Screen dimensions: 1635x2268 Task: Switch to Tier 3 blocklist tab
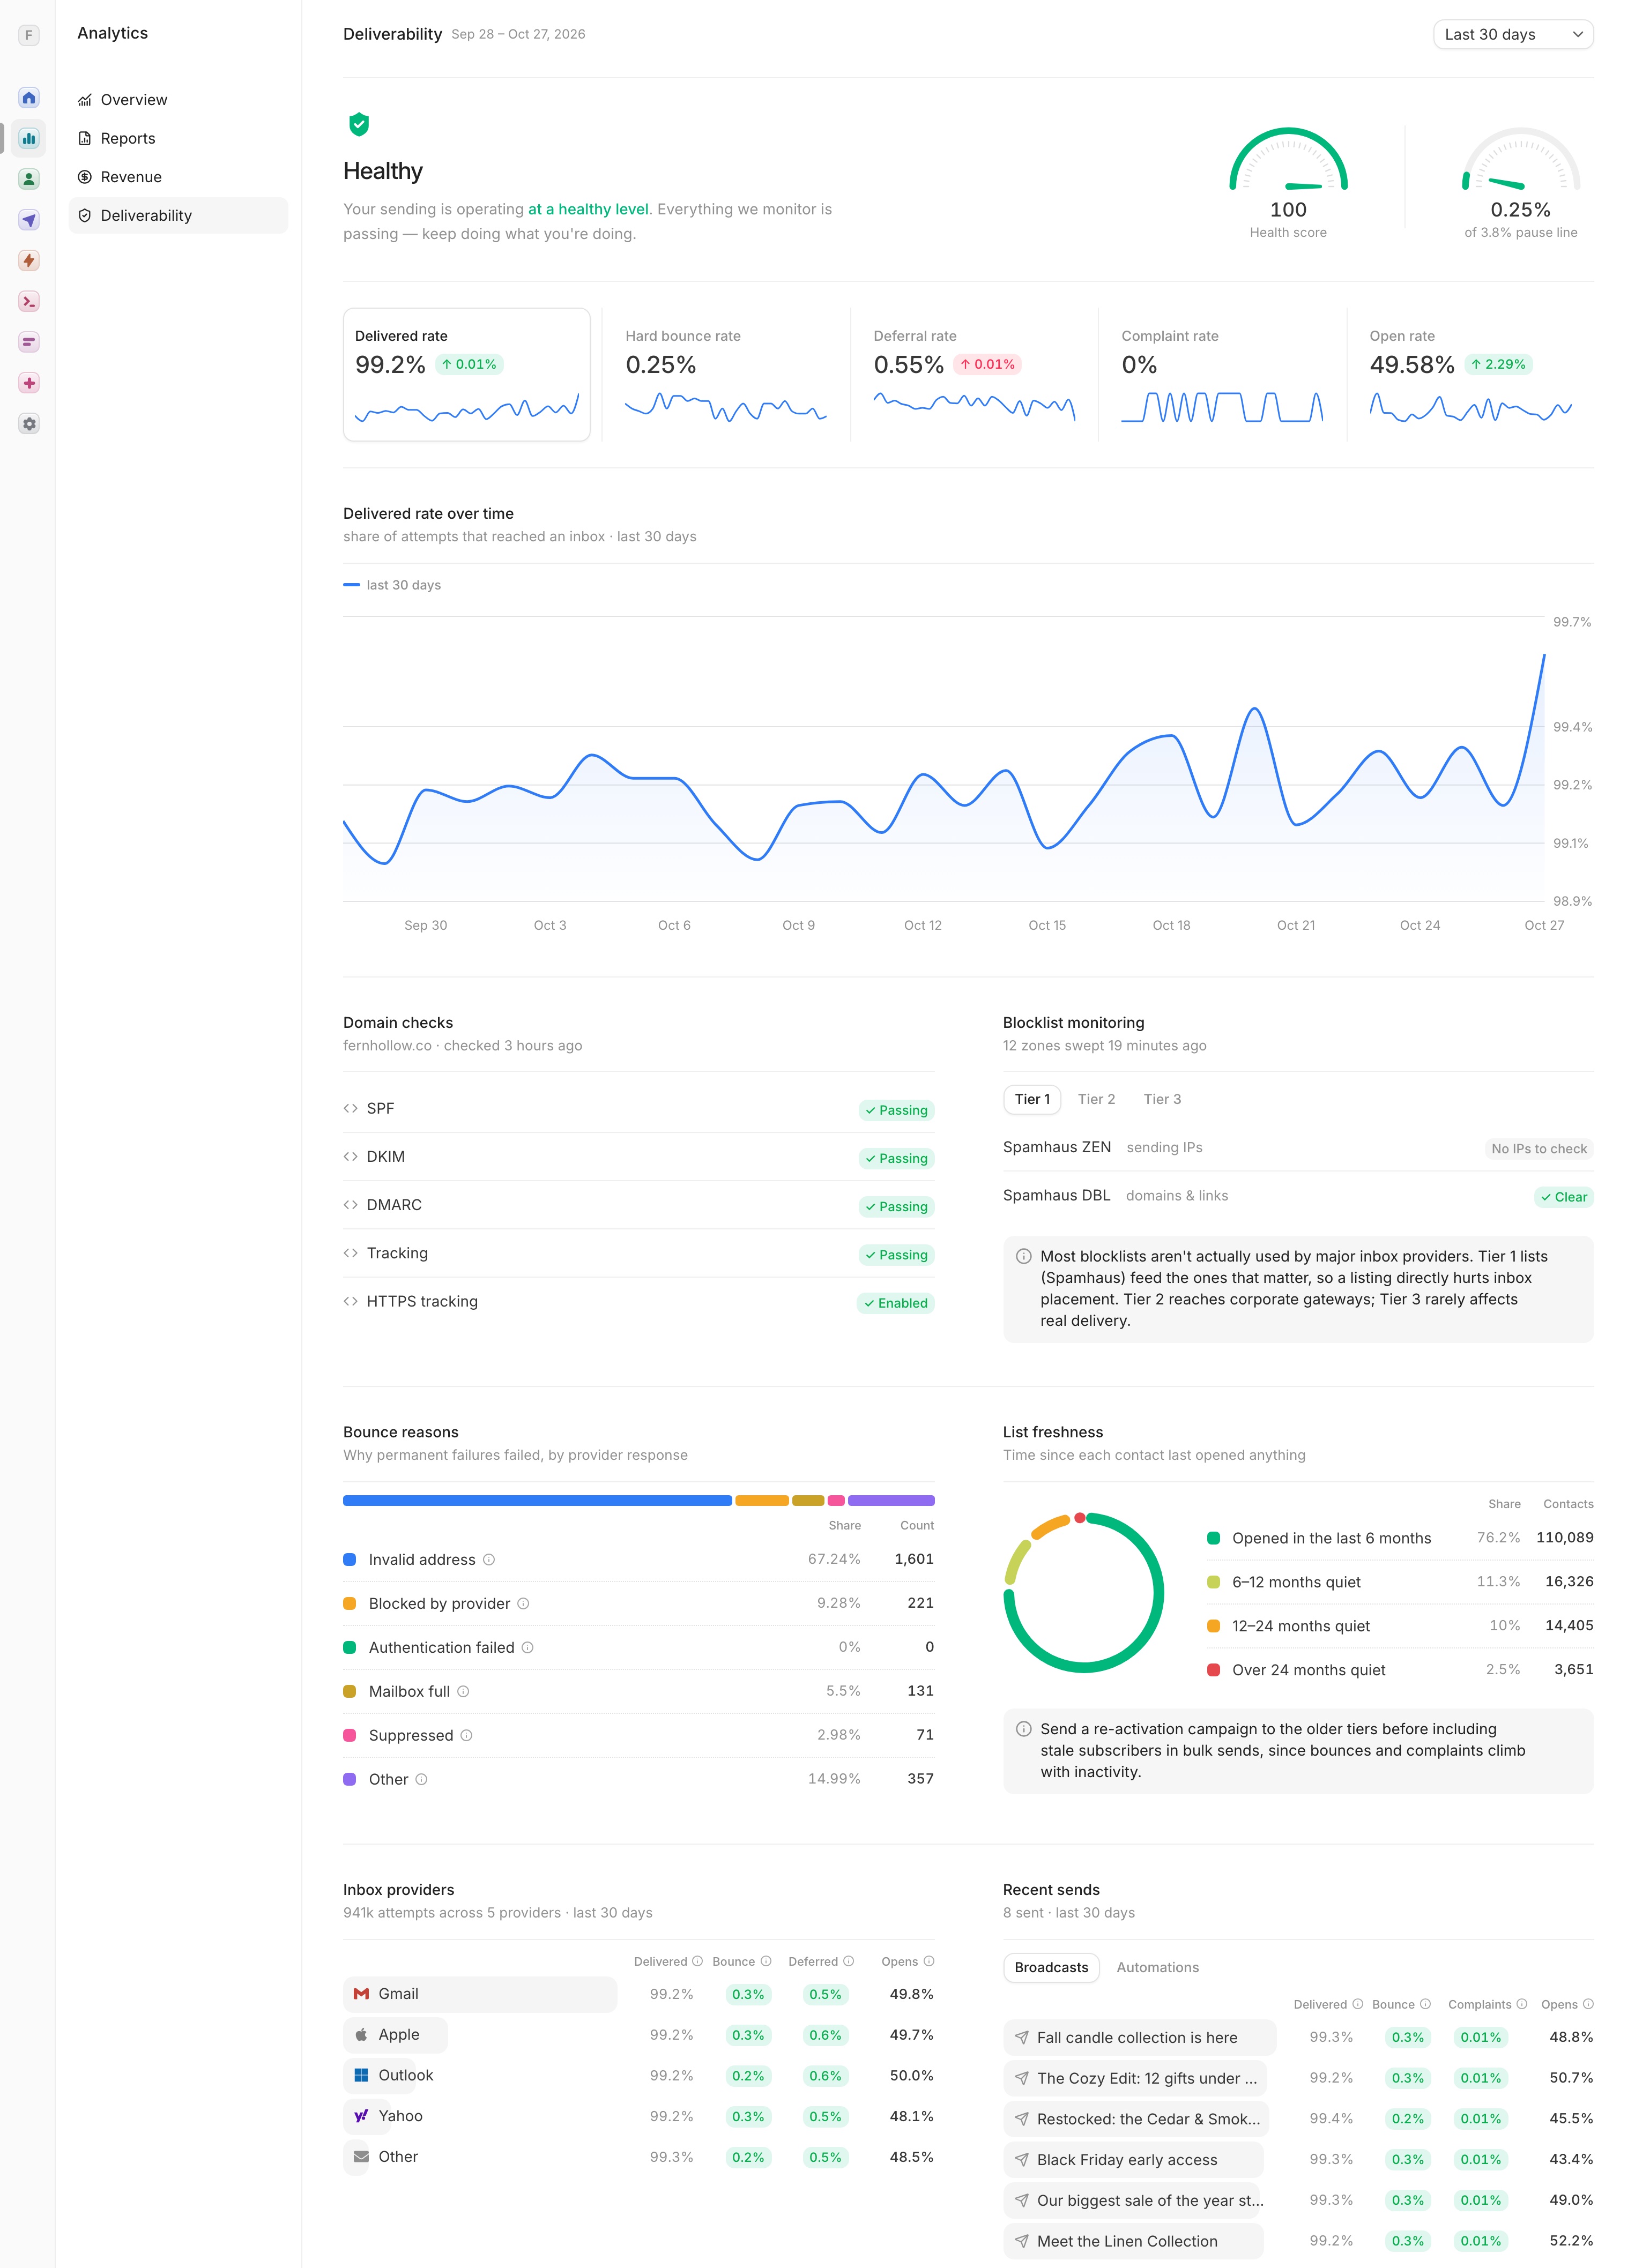1162,1099
